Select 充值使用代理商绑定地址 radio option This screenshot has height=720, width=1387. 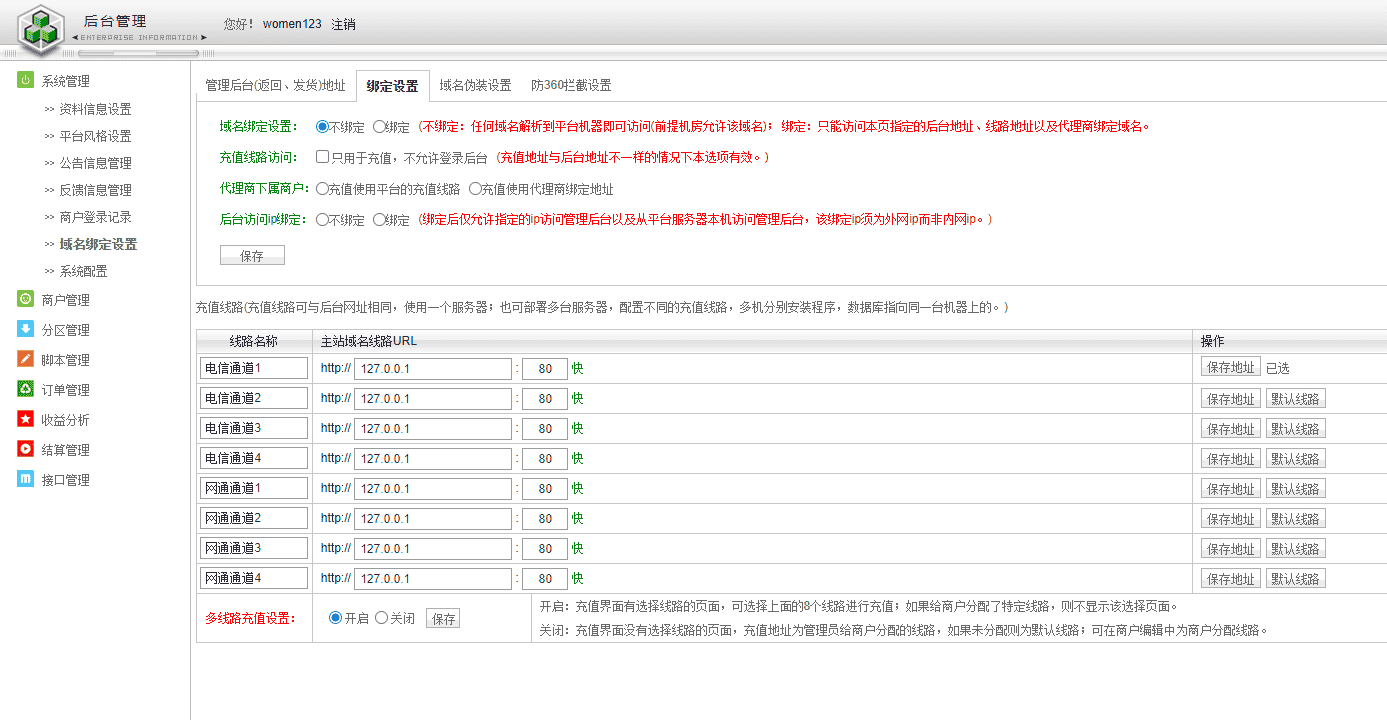475,188
